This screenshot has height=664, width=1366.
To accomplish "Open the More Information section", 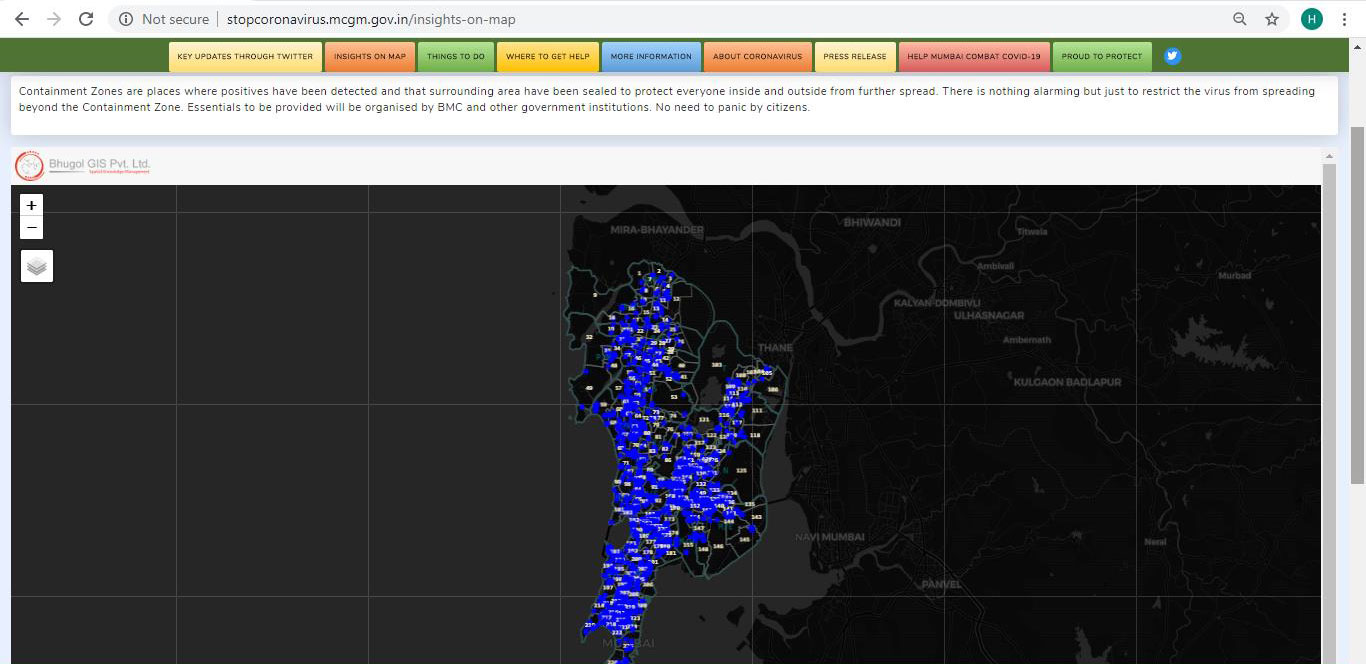I will [650, 56].
